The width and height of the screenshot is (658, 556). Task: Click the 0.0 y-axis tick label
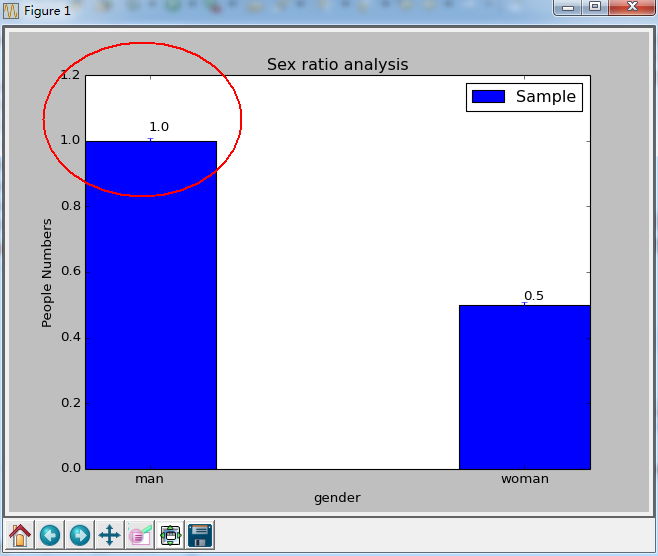pos(70,468)
